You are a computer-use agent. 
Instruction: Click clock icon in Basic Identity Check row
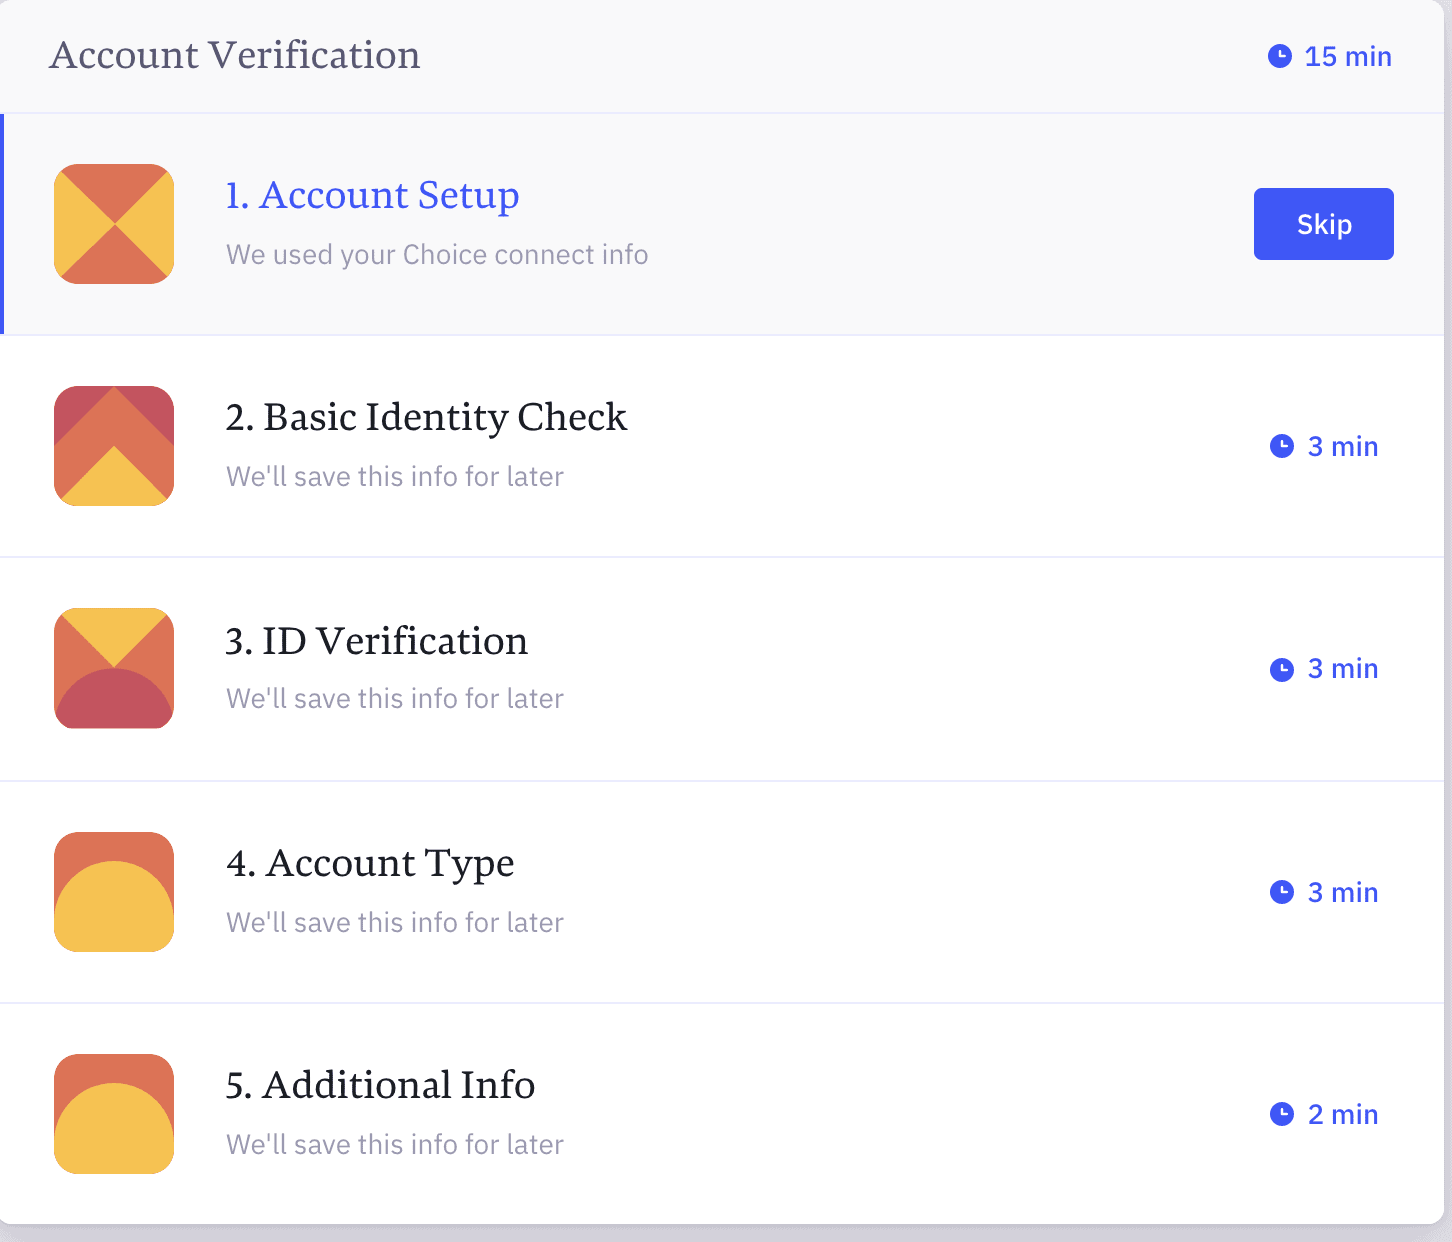1282,446
